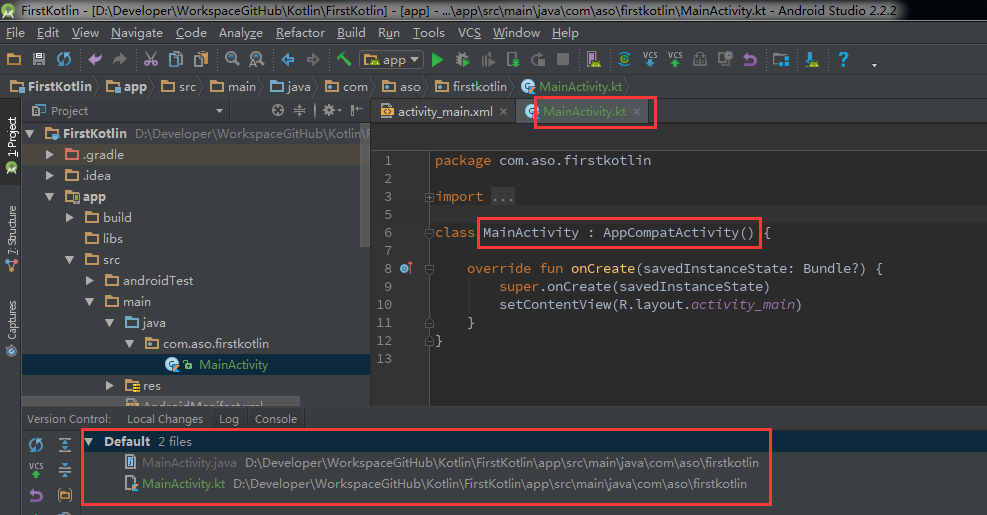Viewport: 987px width, 515px height.
Task: Collapse the FirstKotlin root tree node
Action: click(30, 133)
